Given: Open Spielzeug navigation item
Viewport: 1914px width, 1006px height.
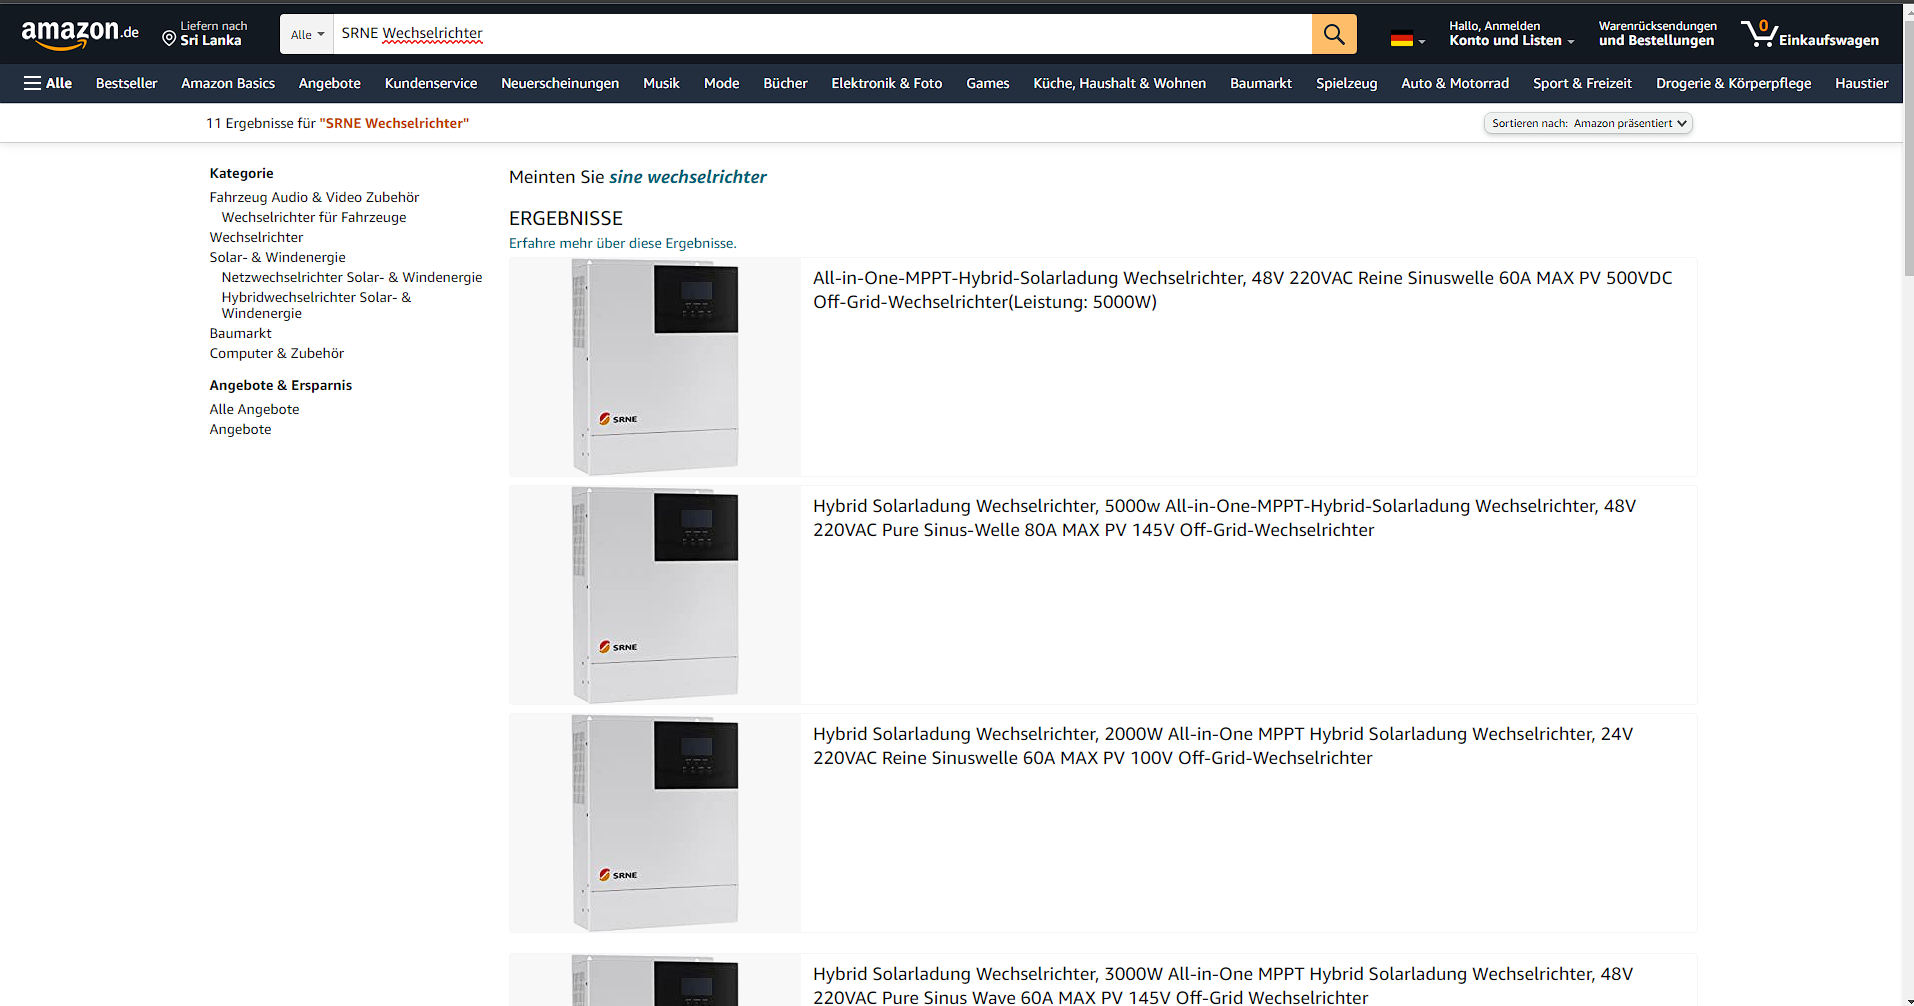Looking at the screenshot, I should (1347, 83).
